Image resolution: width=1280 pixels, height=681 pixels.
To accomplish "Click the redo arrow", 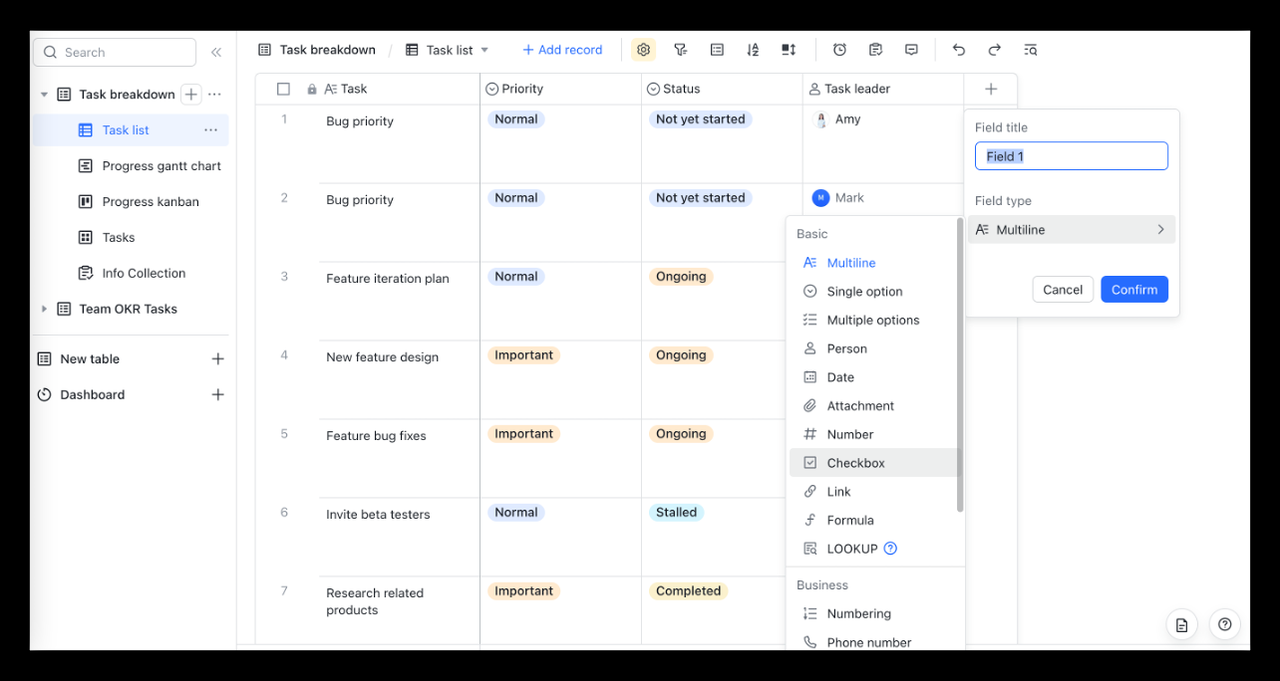I will tap(994, 50).
